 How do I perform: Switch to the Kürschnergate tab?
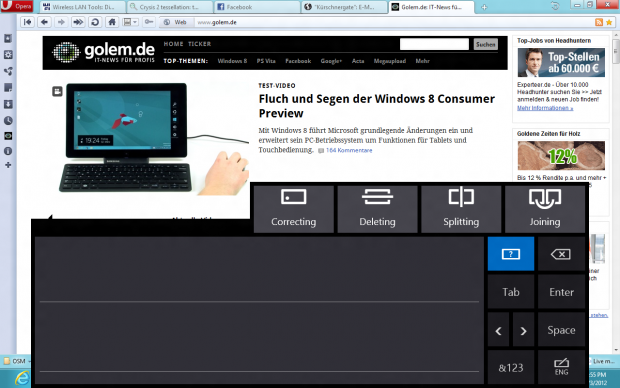pyautogui.click(x=344, y=7)
